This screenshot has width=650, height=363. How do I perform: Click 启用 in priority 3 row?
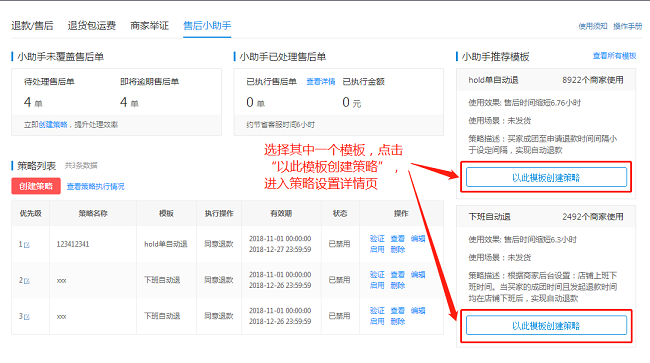click(377, 322)
